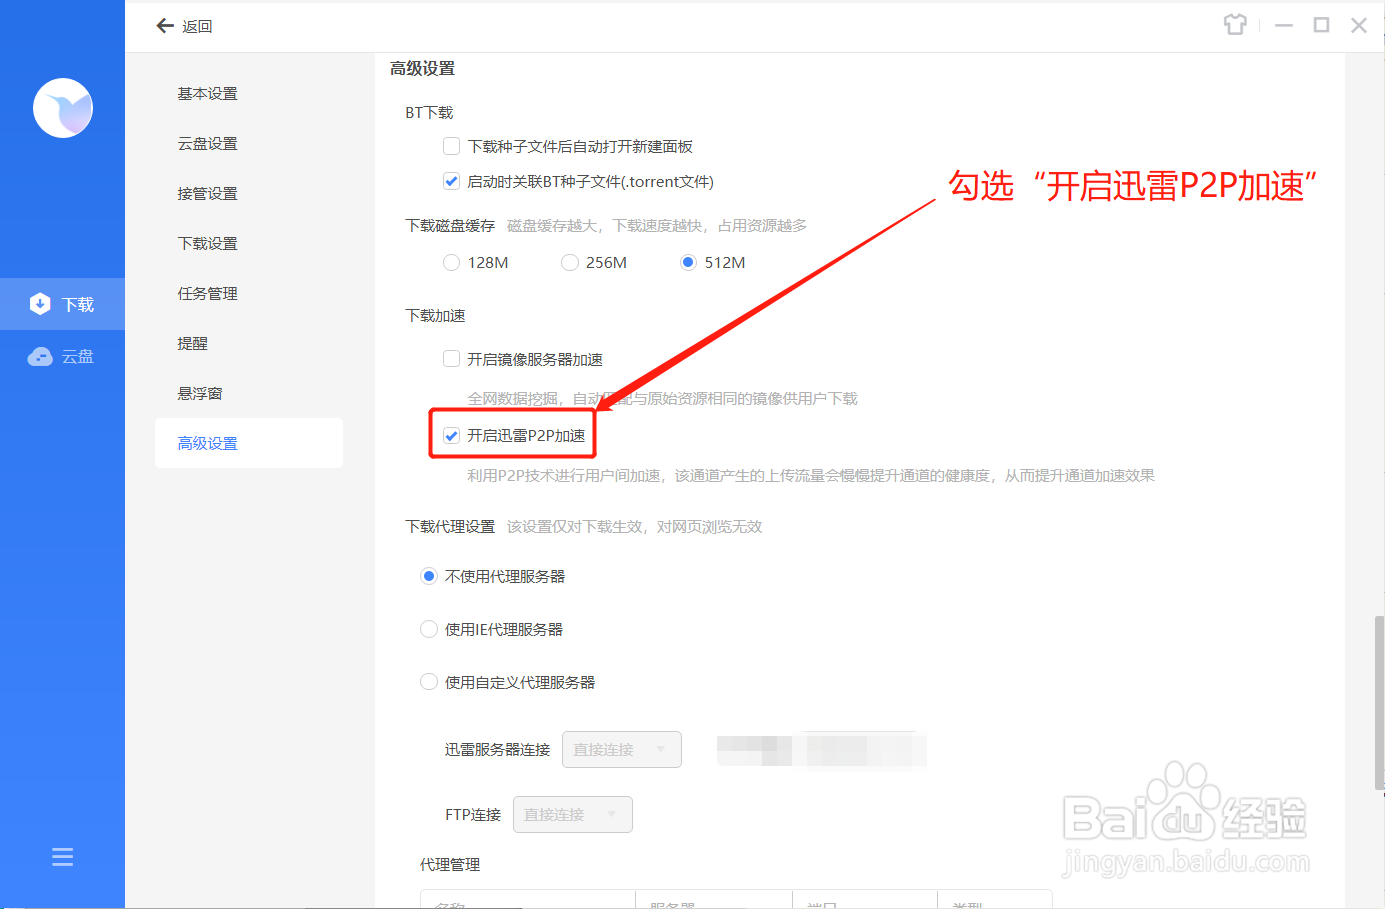Click the 下载加速 section label
The image size is (1385, 909).
(x=435, y=315)
